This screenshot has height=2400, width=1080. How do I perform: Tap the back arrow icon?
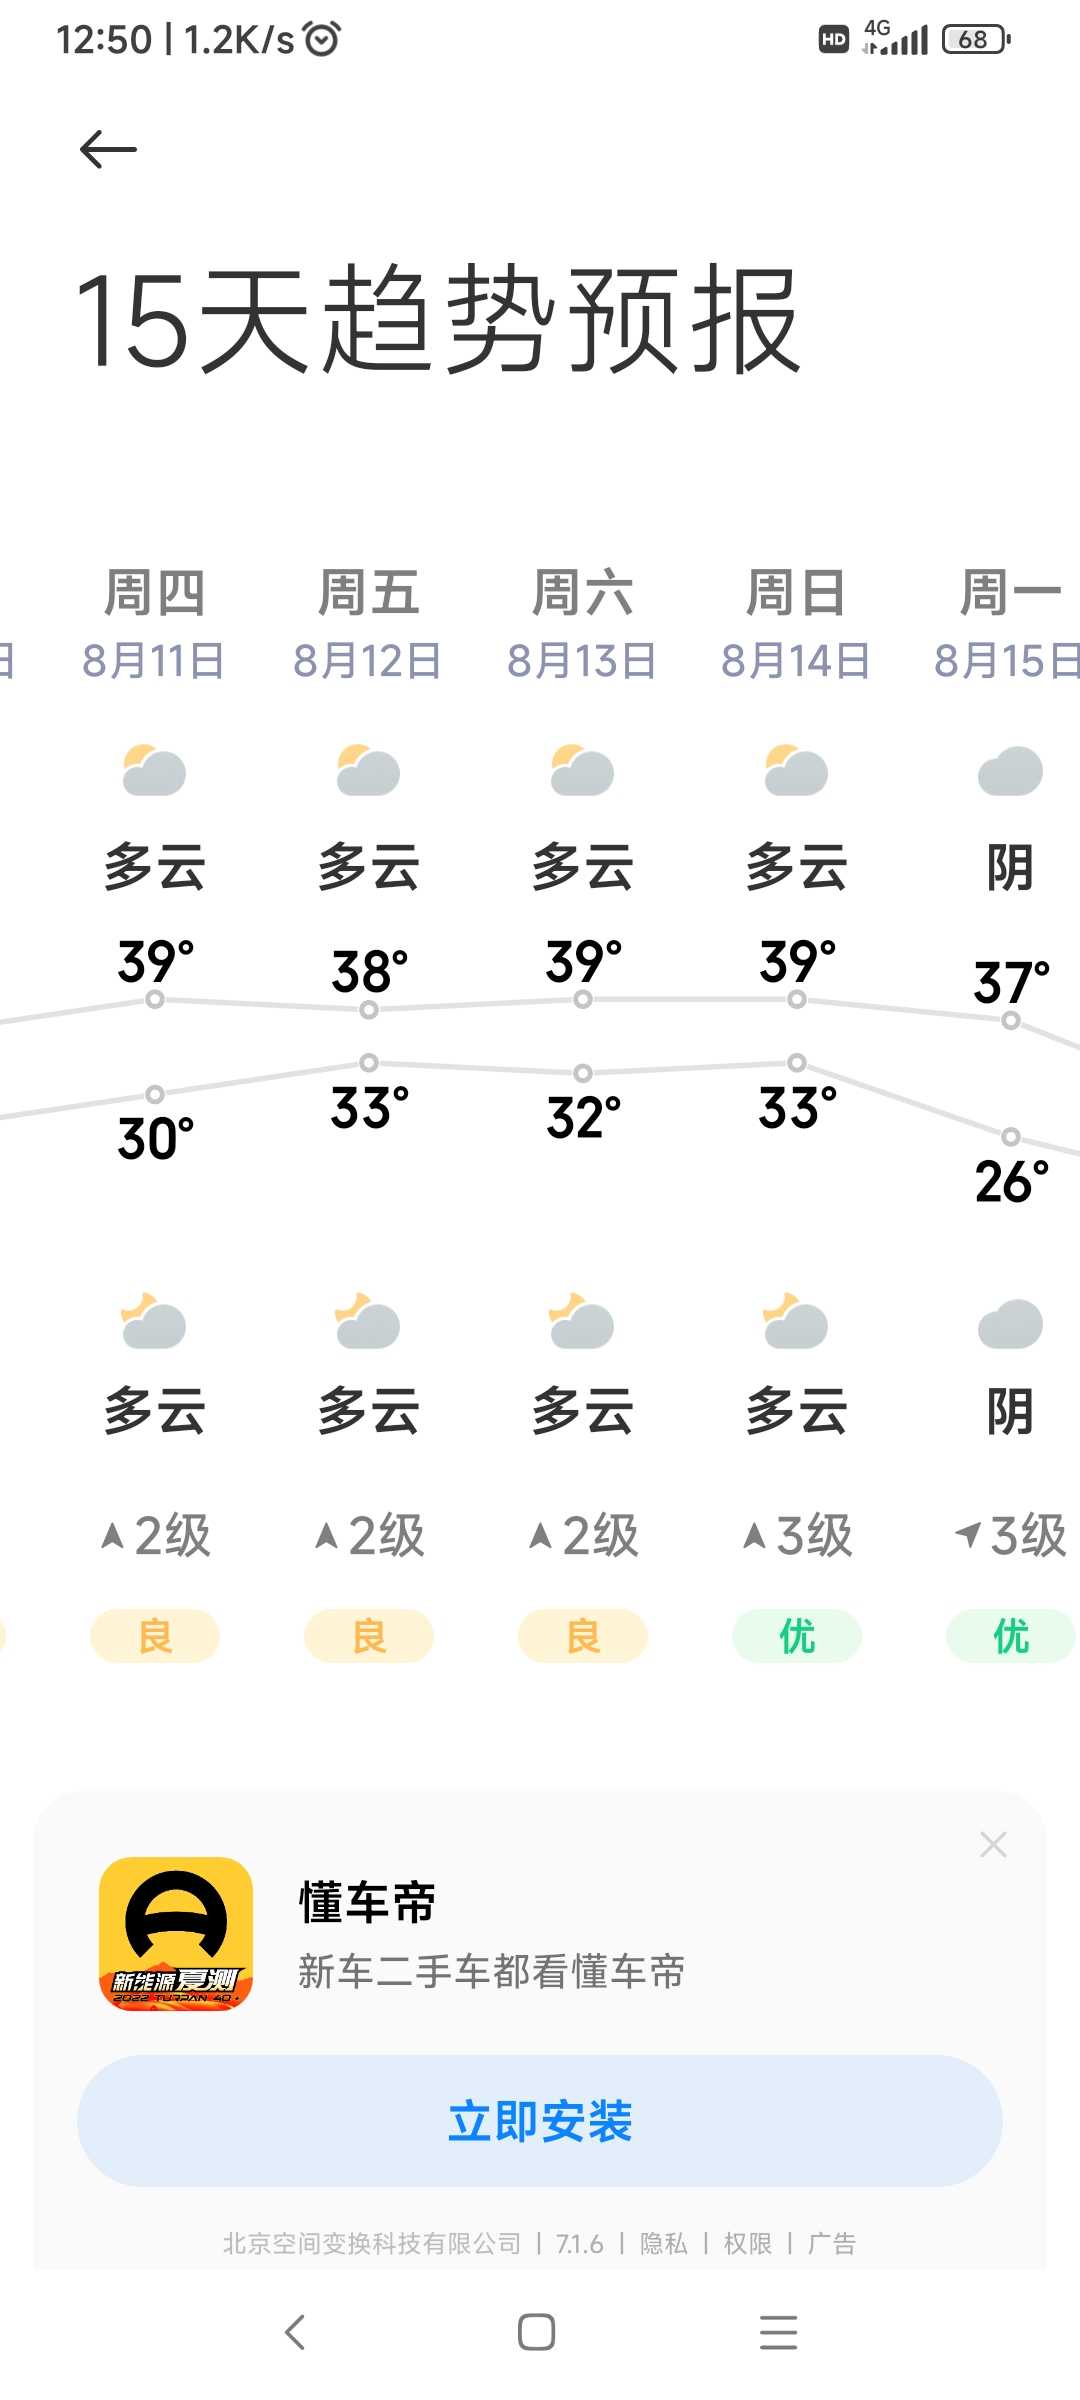108,150
